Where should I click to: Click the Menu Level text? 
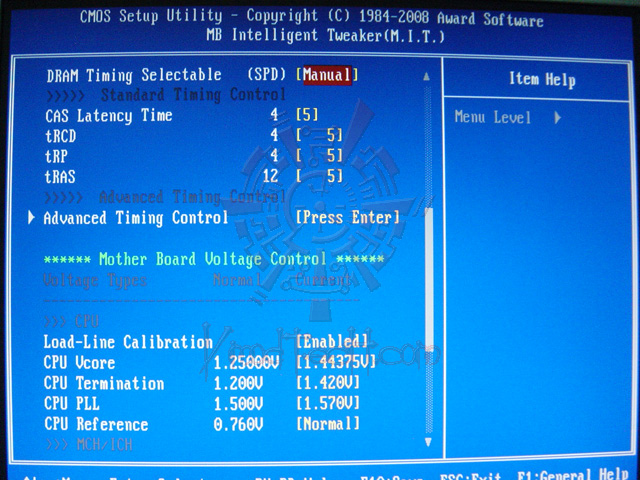493,118
